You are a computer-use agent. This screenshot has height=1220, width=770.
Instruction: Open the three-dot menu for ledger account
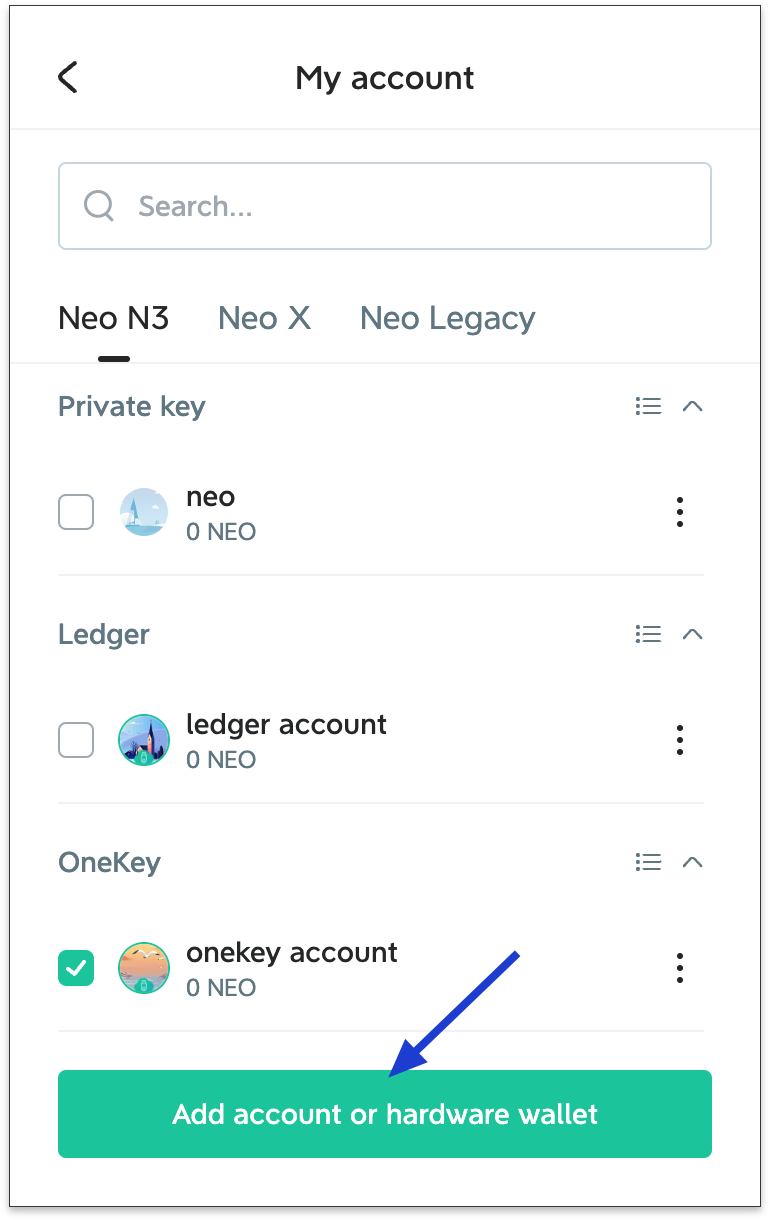[680, 740]
